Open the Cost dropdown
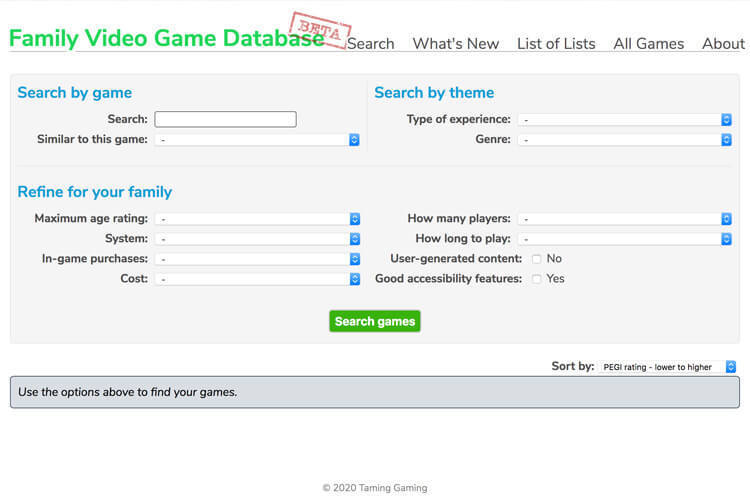Viewport: 750px width, 500px height. (257, 279)
